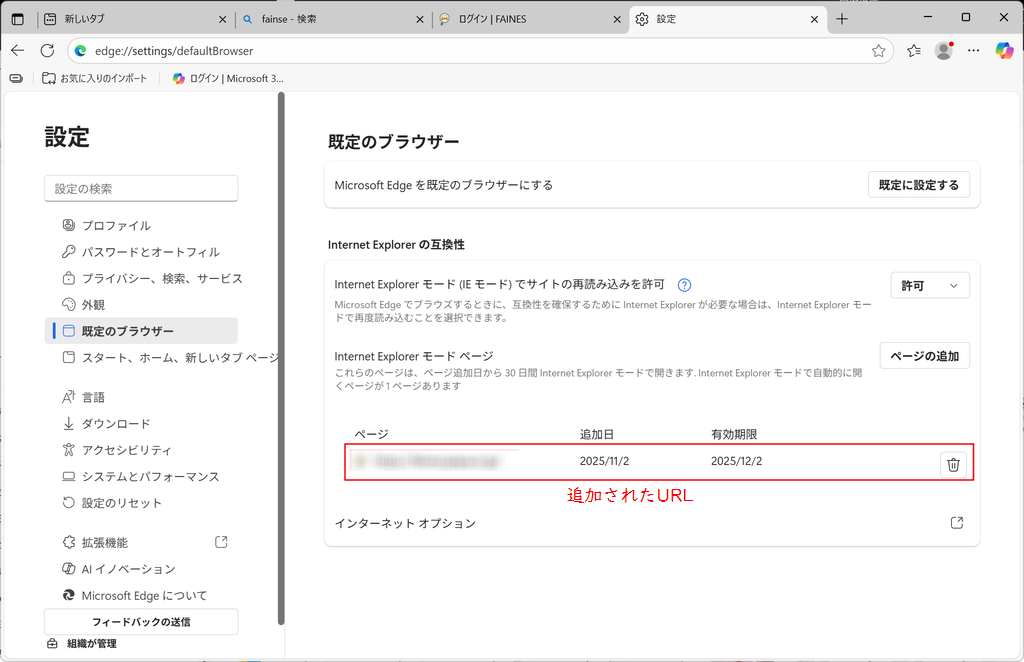Expand the IE mode 許可 dropdown
The width and height of the screenshot is (1024, 662).
pos(929,285)
